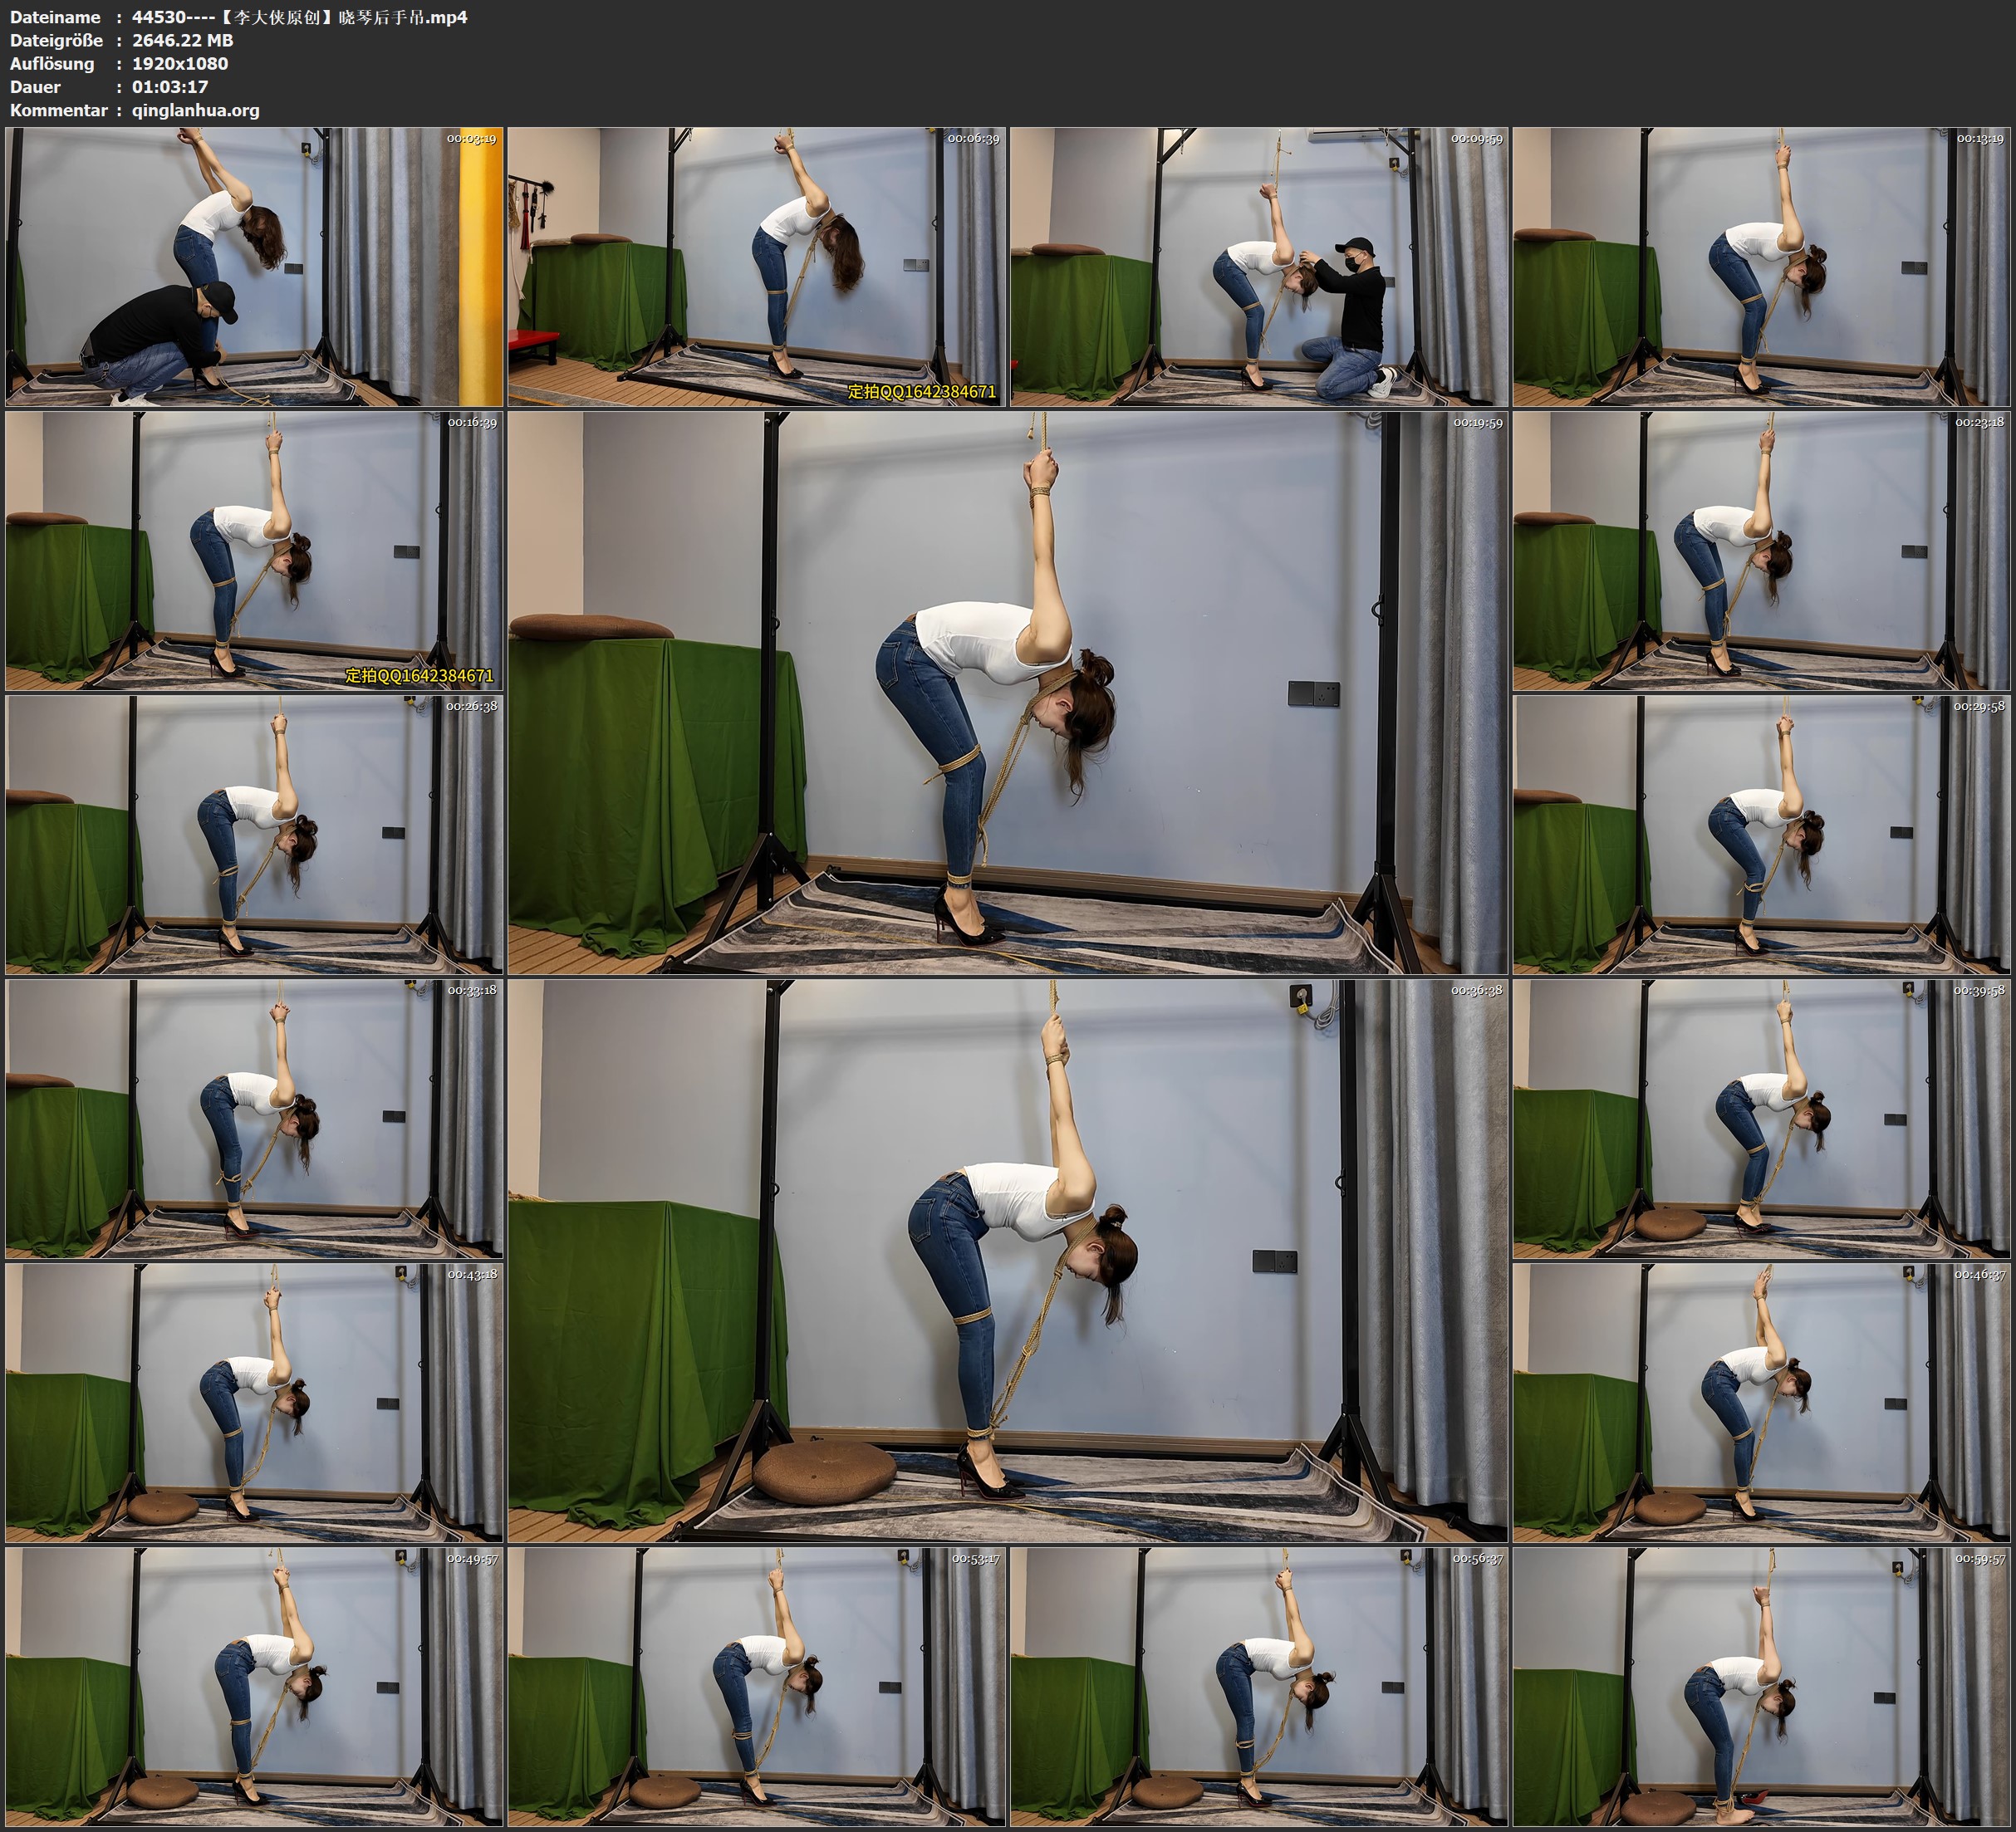Screen dimensions: 2016x1832
Task: Select the frame marked 00:26:38
Action: coord(254,835)
